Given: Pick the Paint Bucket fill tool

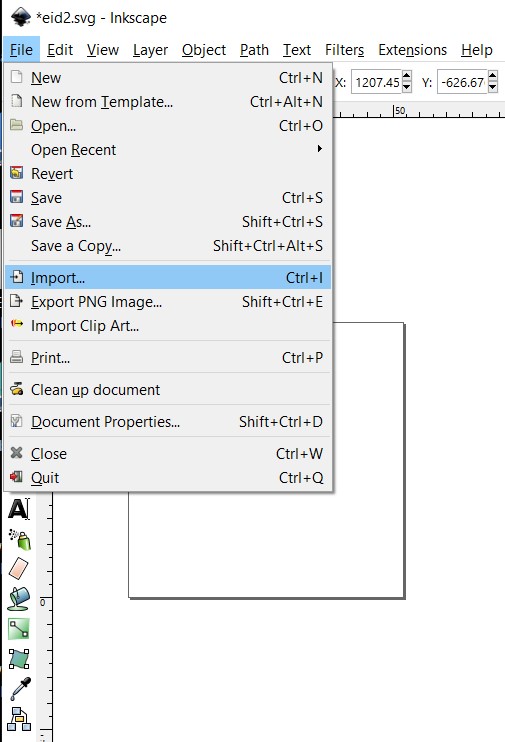Looking at the screenshot, I should tap(19, 599).
